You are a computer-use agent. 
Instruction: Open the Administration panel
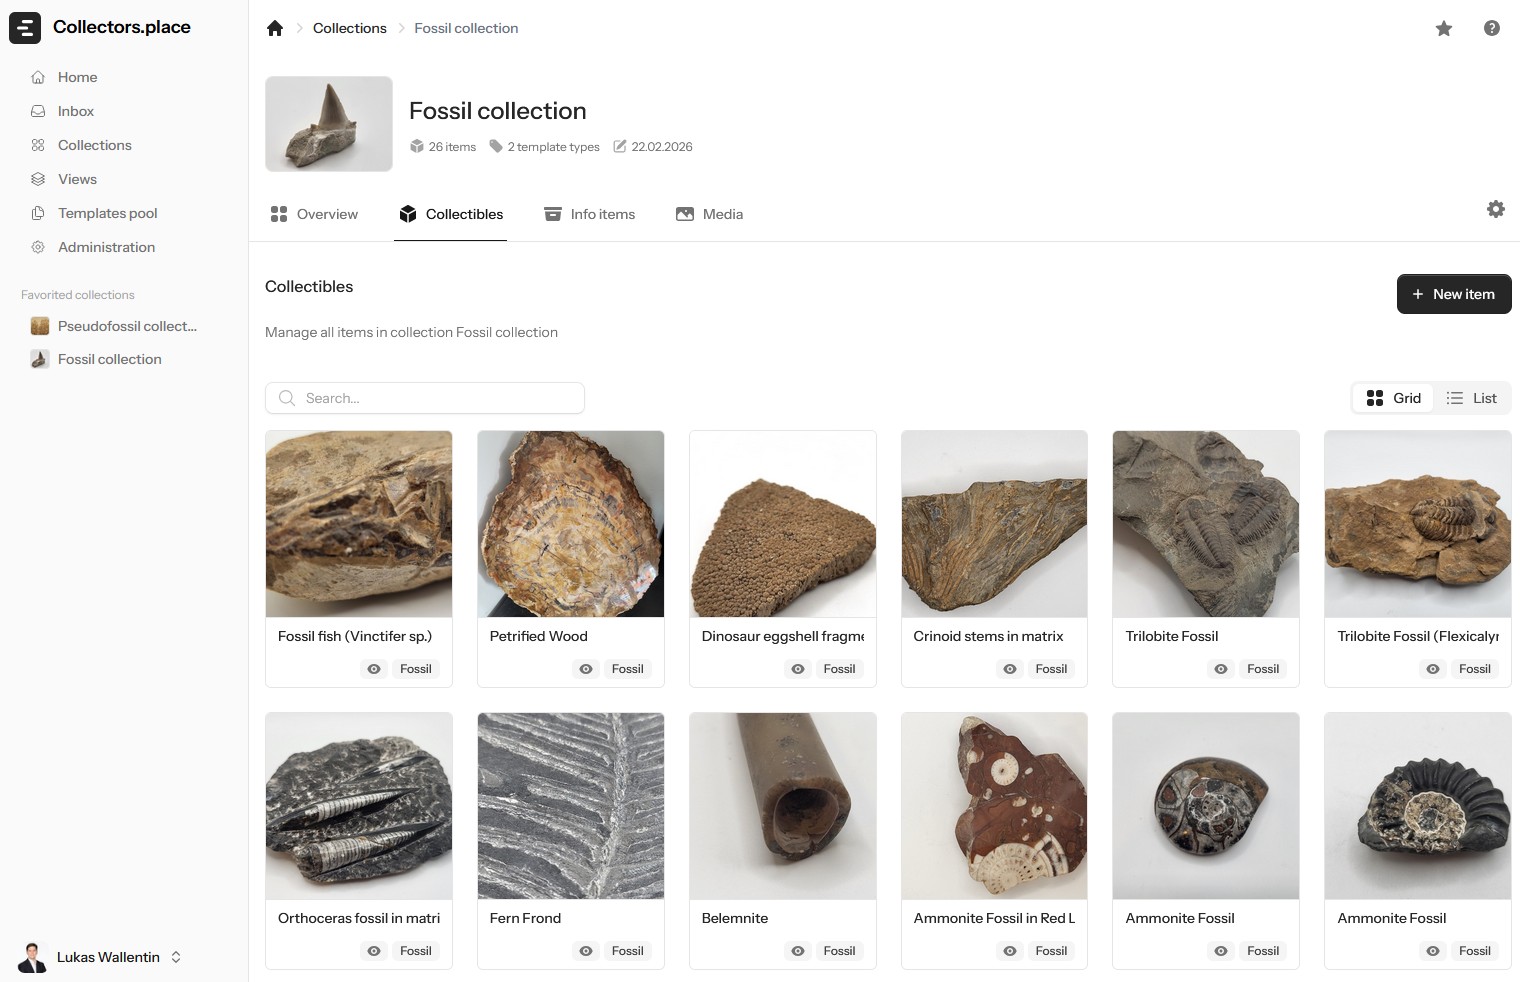coord(106,247)
